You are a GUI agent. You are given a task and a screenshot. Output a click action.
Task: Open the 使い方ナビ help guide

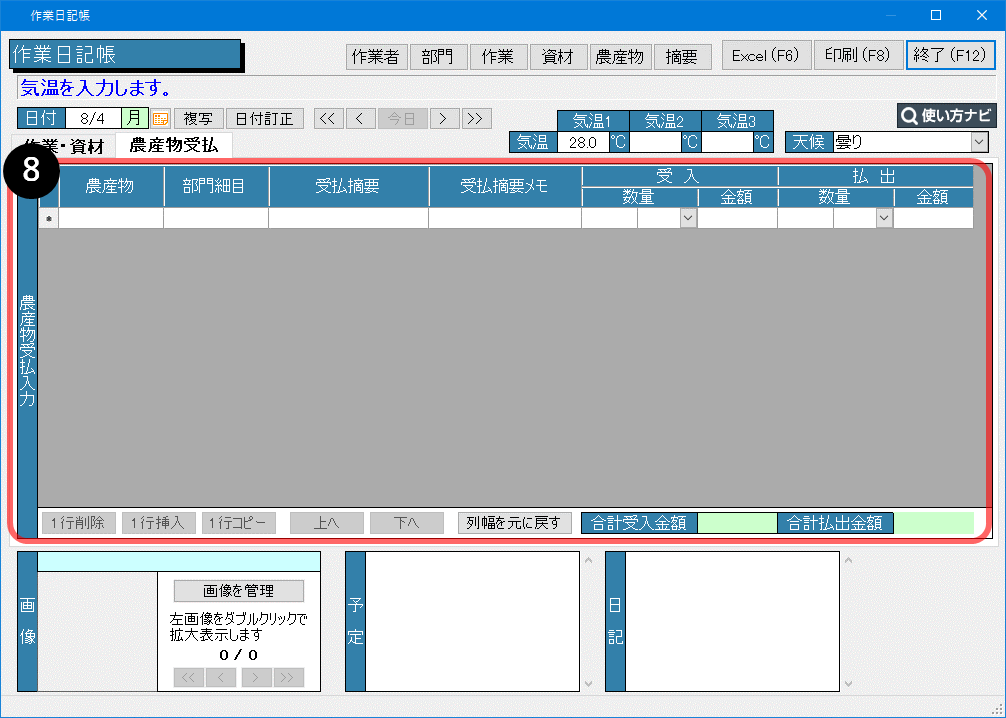pos(946,115)
